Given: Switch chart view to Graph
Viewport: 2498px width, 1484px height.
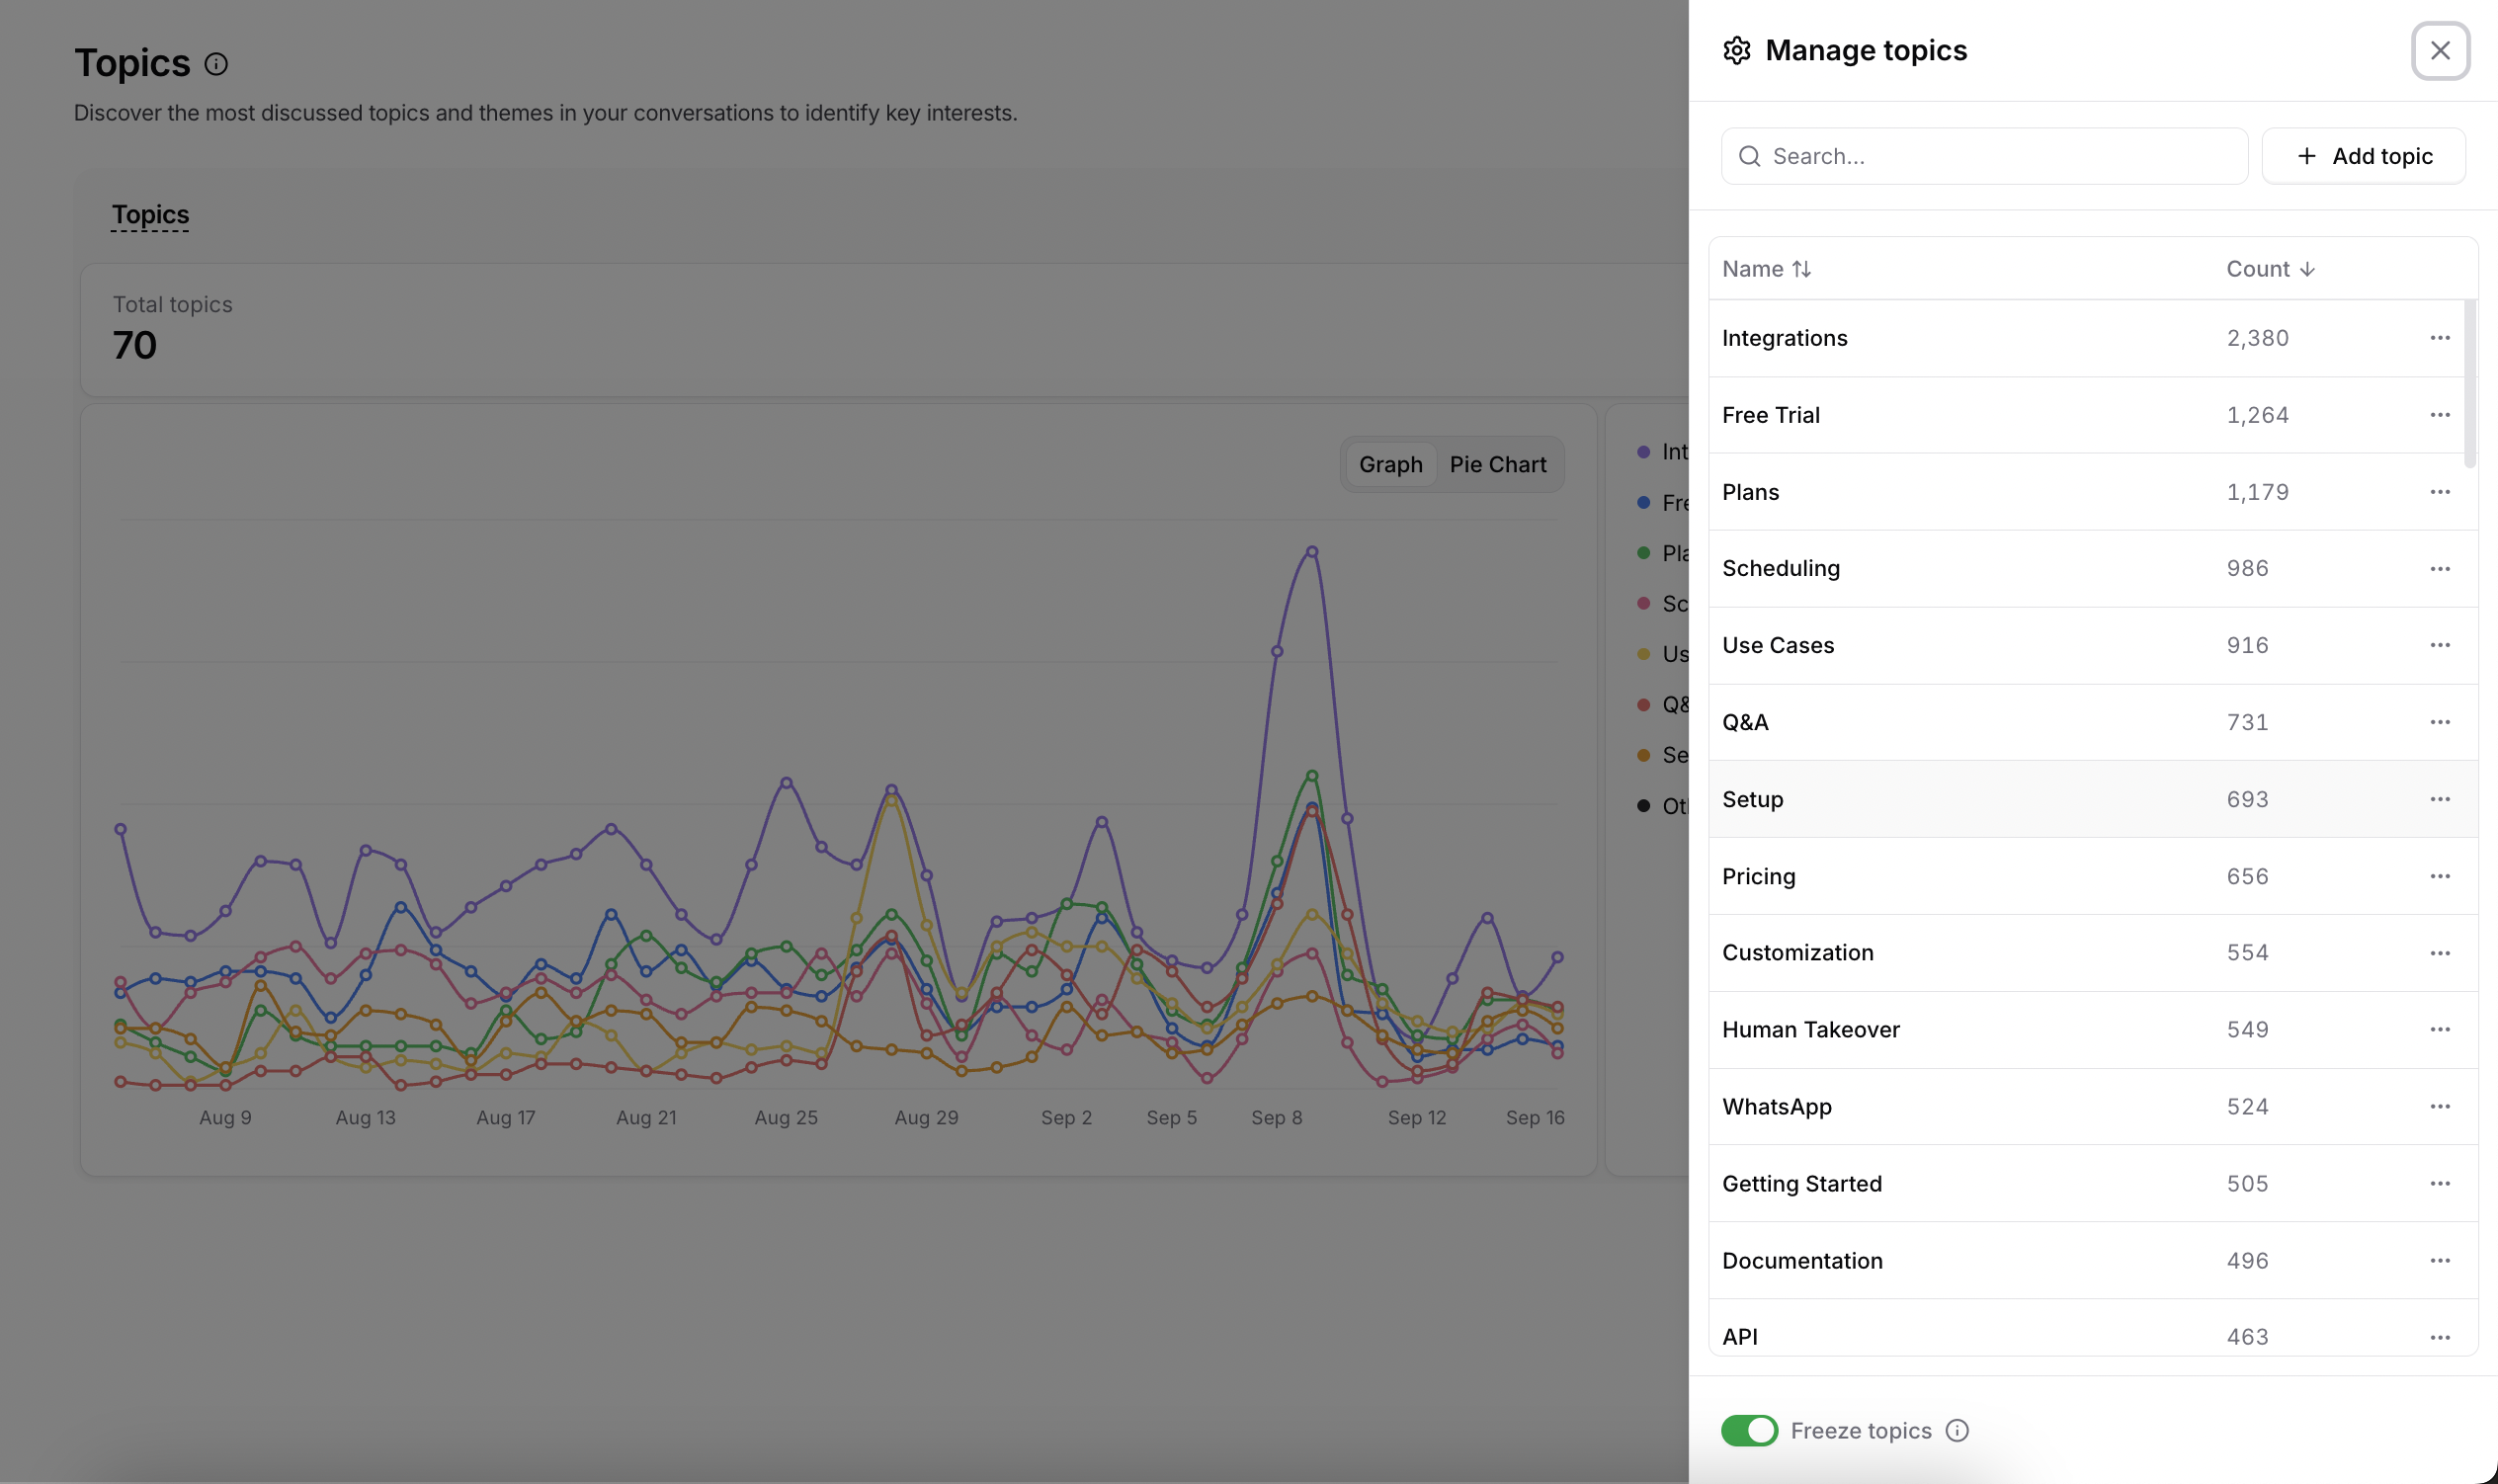Looking at the screenshot, I should pos(1390,464).
